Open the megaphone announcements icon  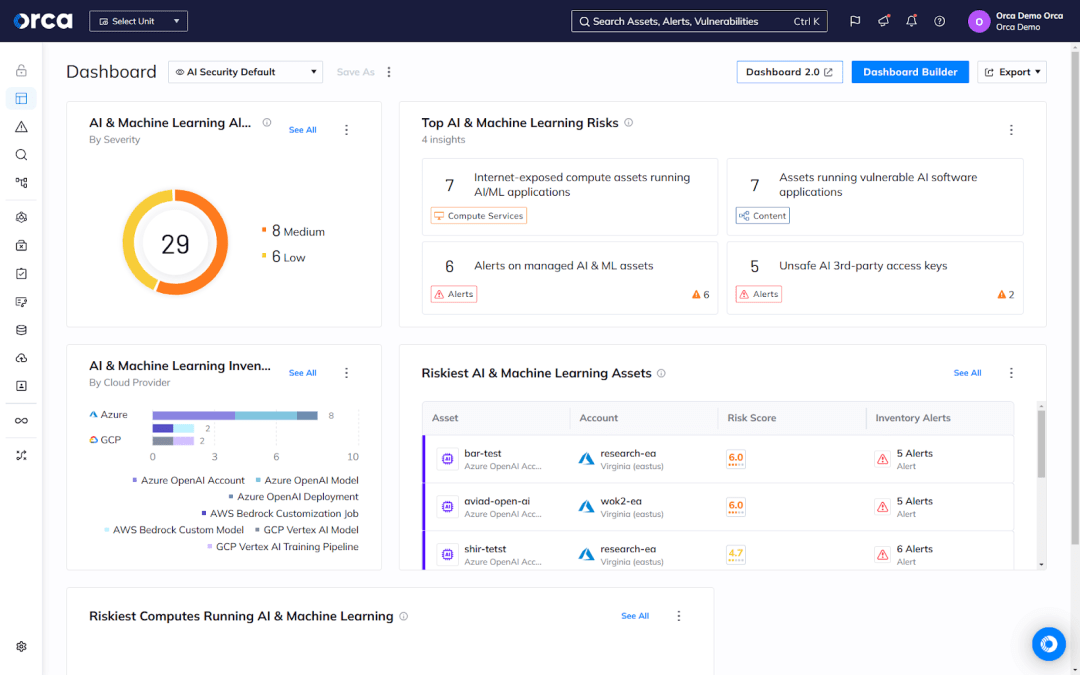click(884, 21)
